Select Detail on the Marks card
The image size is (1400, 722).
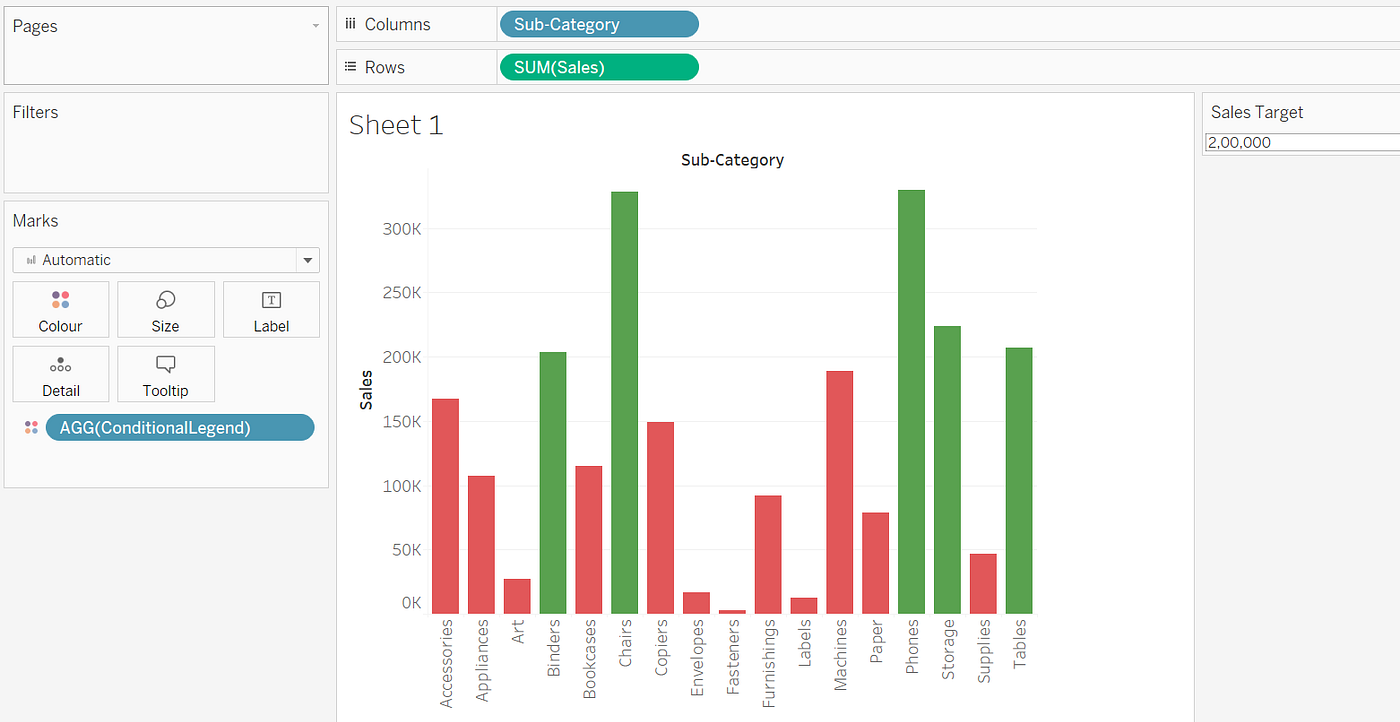tap(60, 374)
